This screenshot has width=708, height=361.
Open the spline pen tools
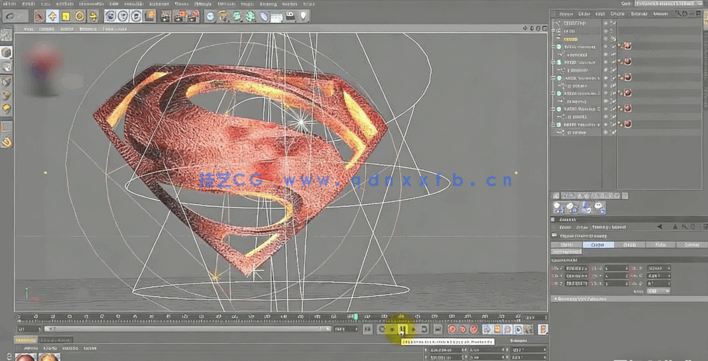224,17
